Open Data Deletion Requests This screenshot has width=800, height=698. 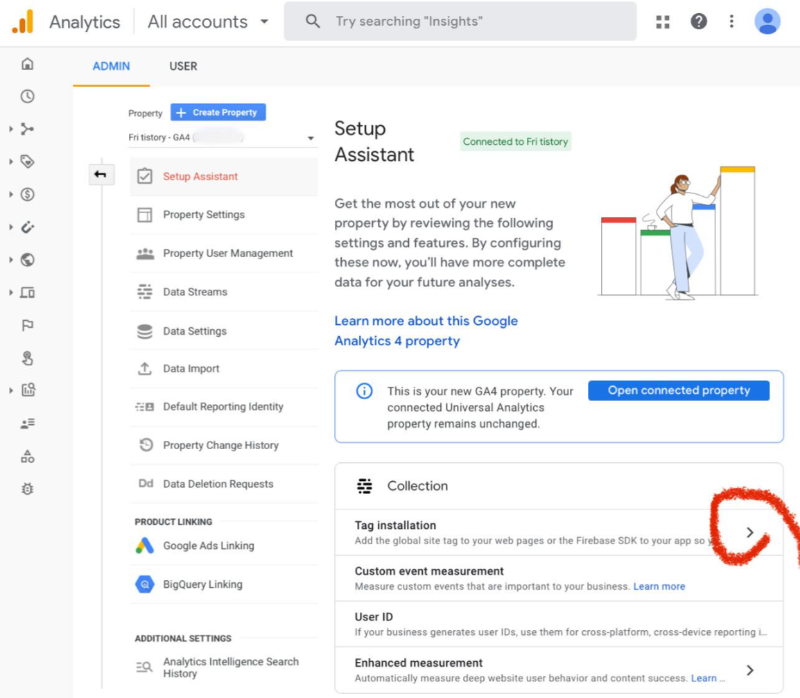(x=224, y=484)
